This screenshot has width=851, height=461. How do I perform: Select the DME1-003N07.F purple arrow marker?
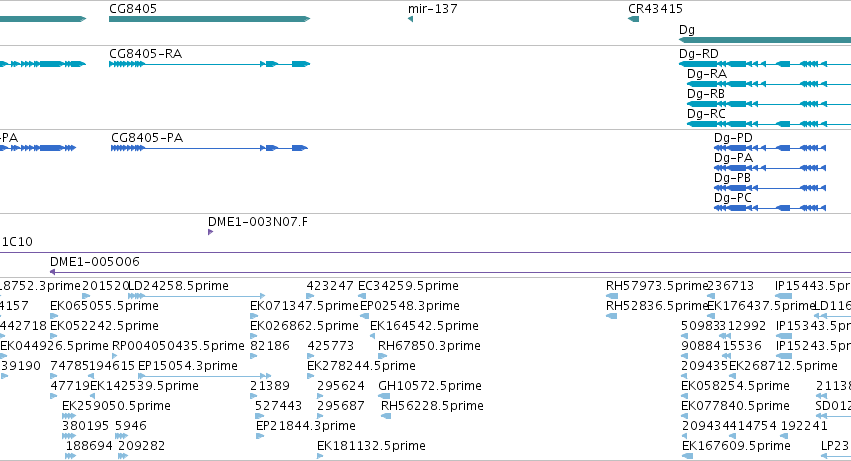coord(211,232)
